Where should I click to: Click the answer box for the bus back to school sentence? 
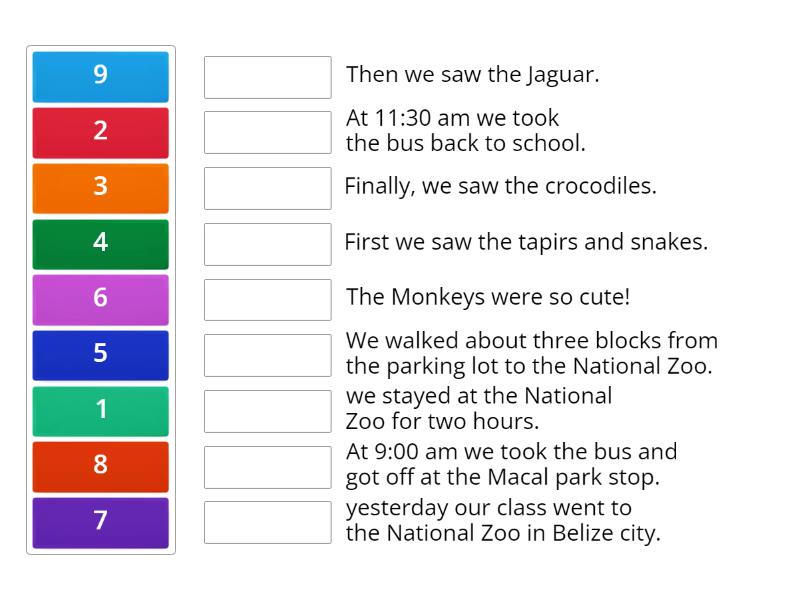point(267,130)
